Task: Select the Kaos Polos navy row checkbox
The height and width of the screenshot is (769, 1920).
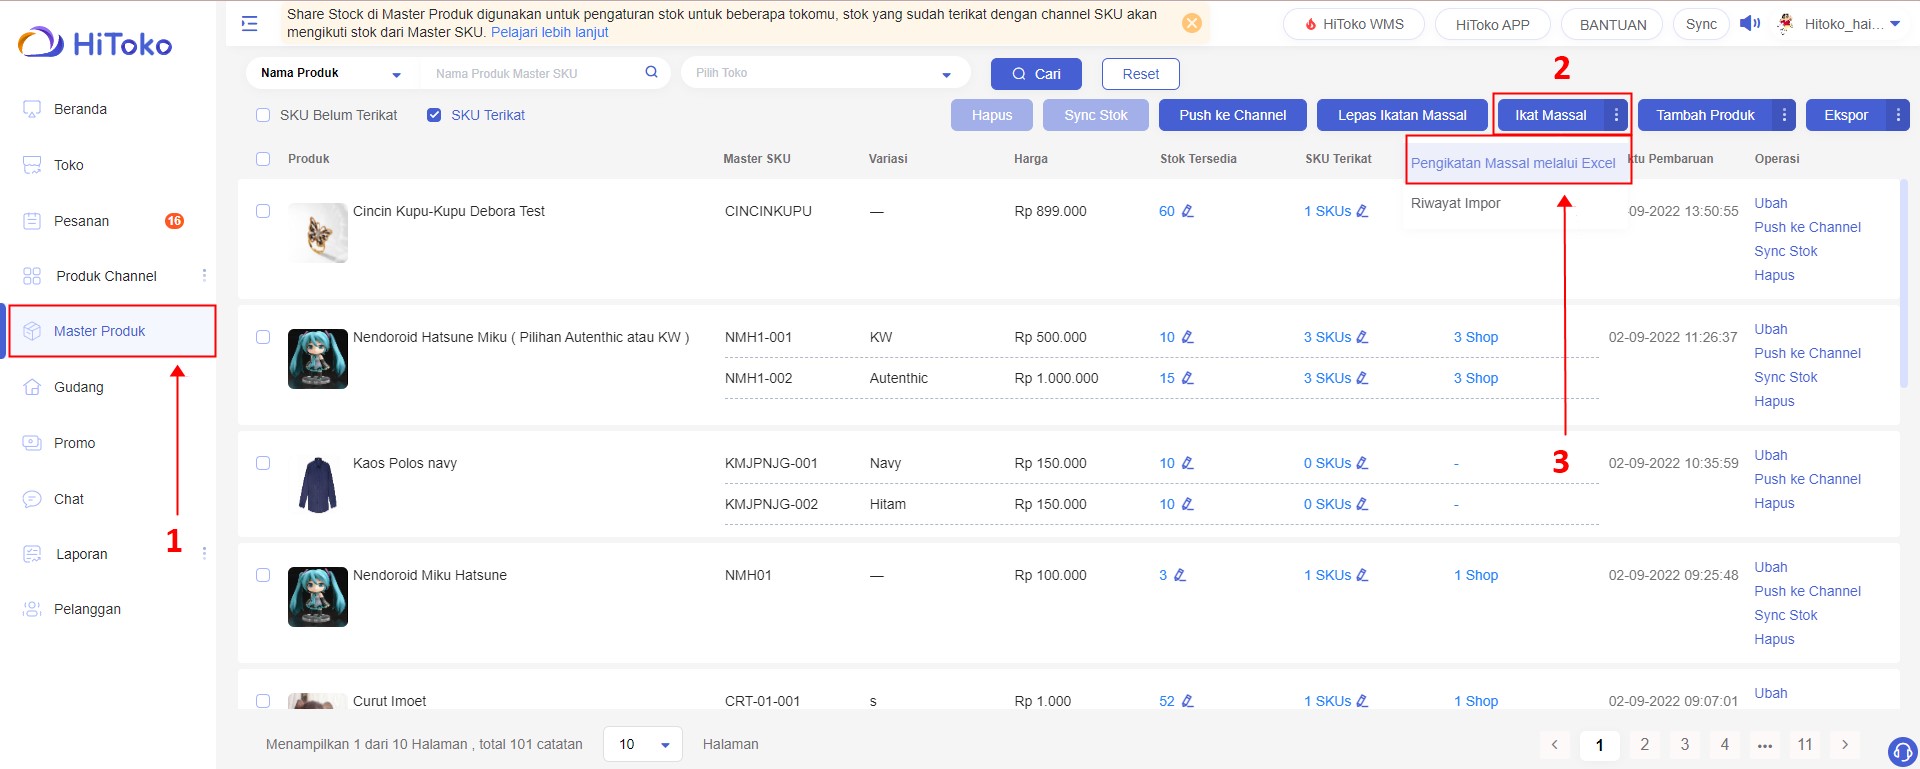Action: pos(263,463)
